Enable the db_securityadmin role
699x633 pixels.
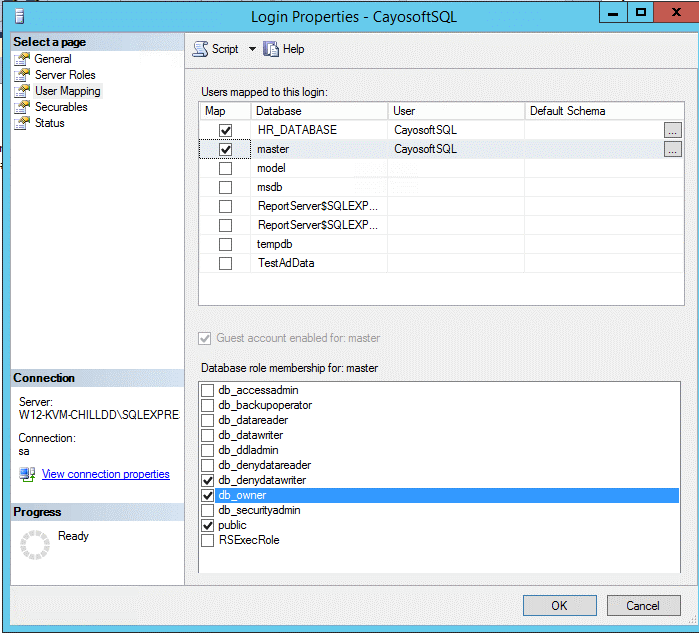pyautogui.click(x=207, y=510)
